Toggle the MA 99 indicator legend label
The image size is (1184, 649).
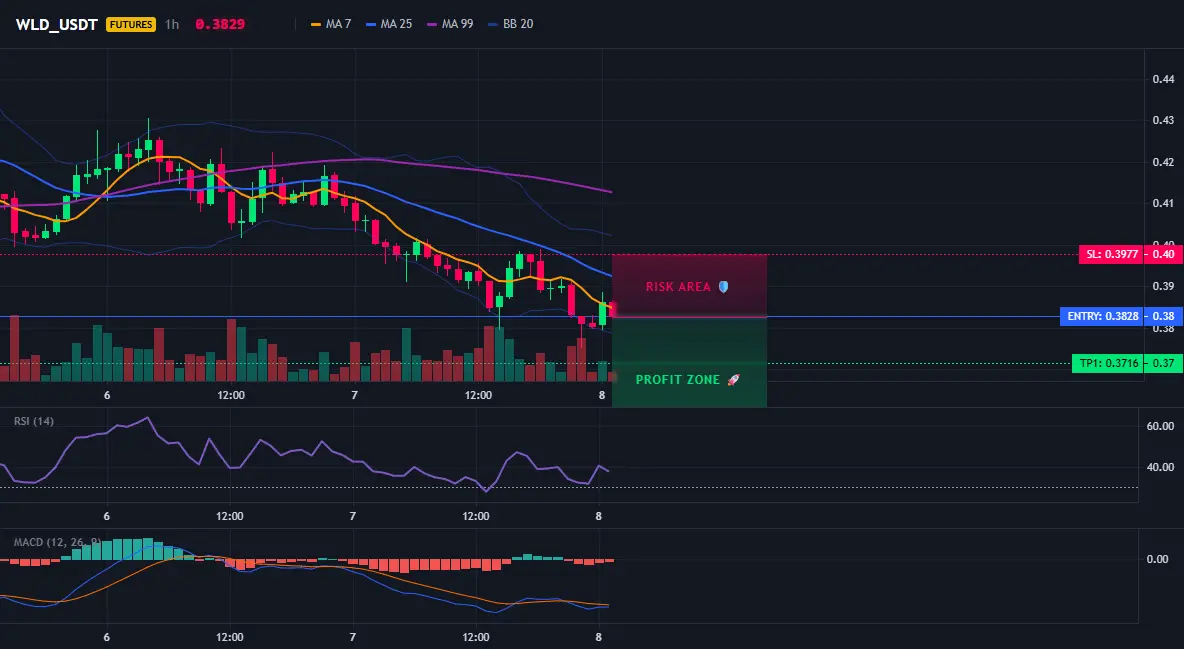pyautogui.click(x=458, y=24)
